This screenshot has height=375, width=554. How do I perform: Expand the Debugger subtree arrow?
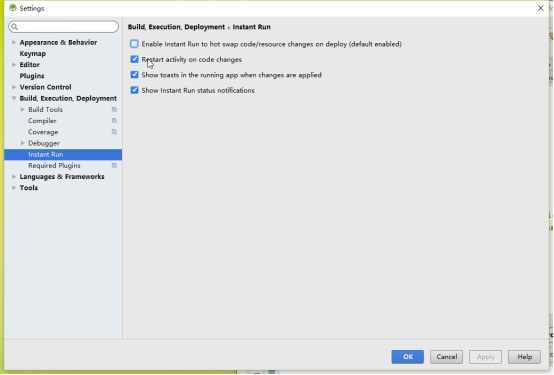[x=23, y=143]
